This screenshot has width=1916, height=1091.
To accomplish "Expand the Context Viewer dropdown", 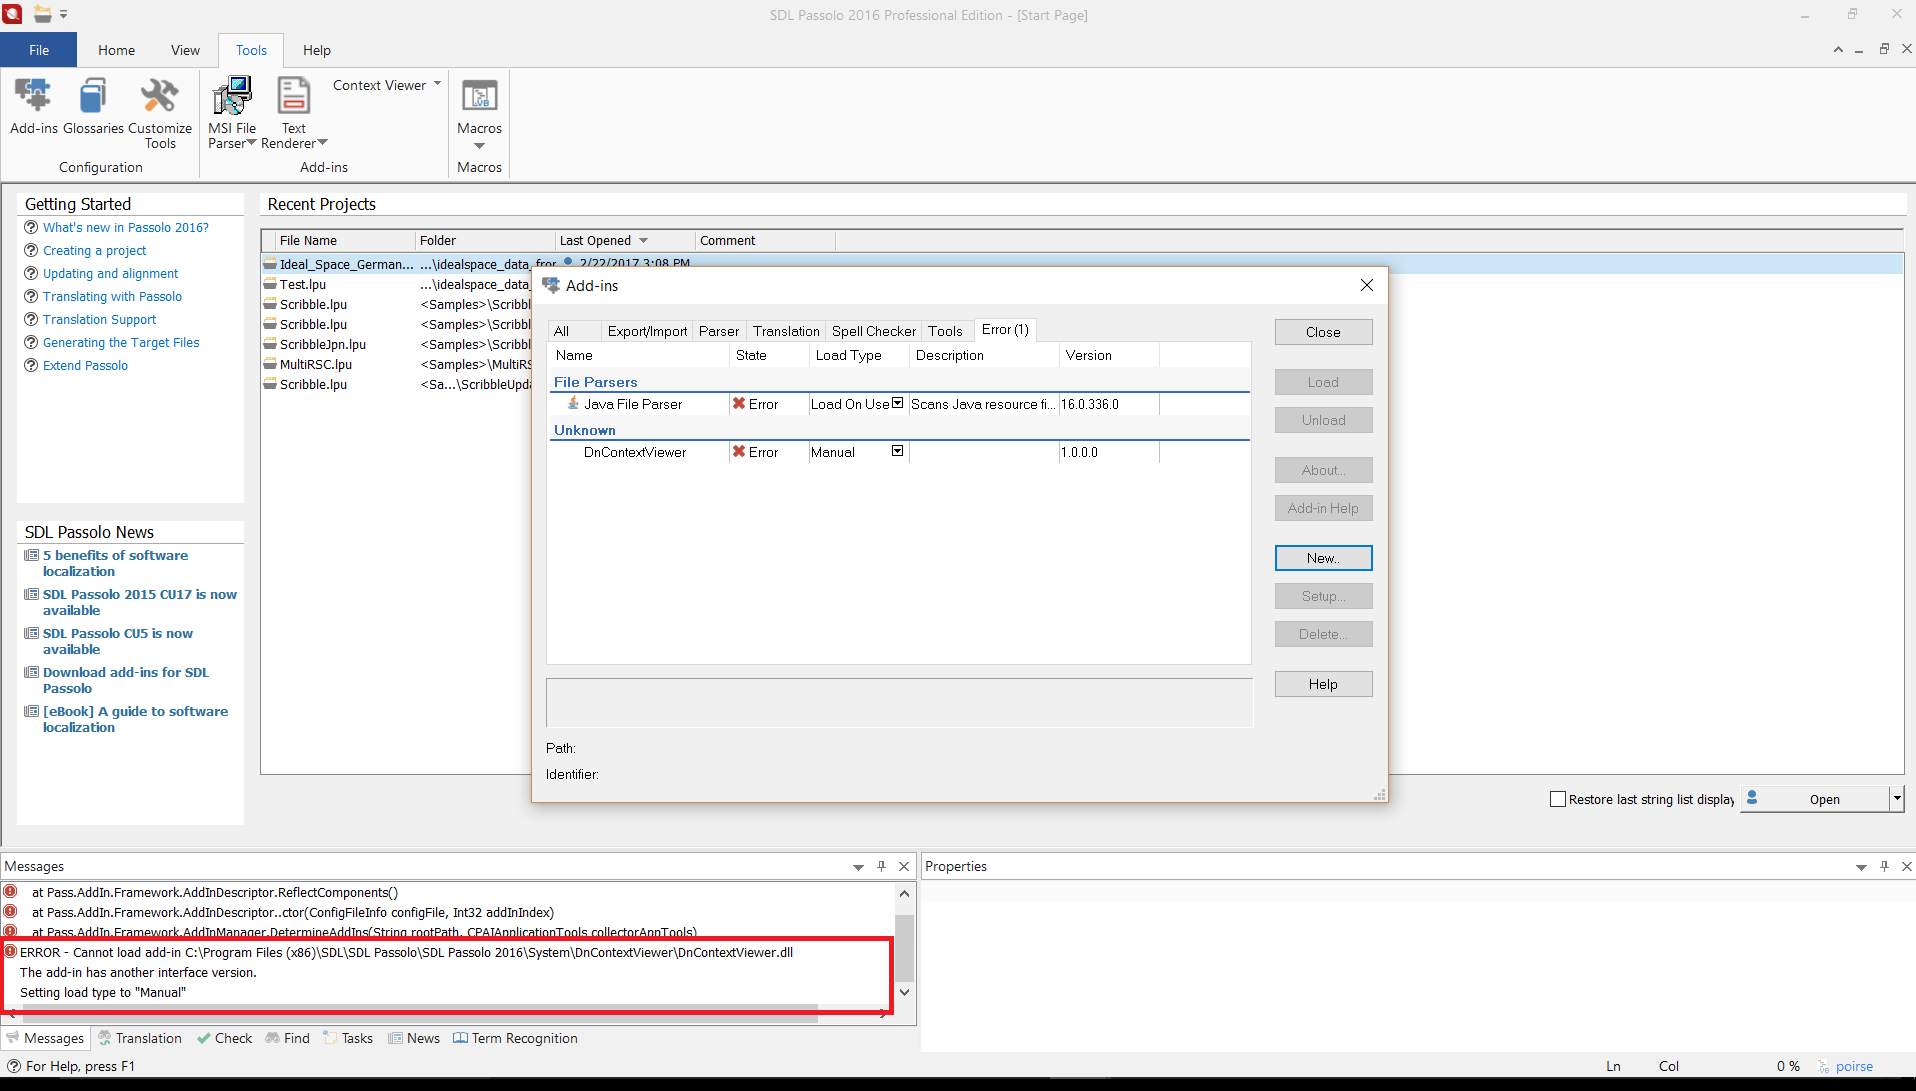I will tap(437, 84).
